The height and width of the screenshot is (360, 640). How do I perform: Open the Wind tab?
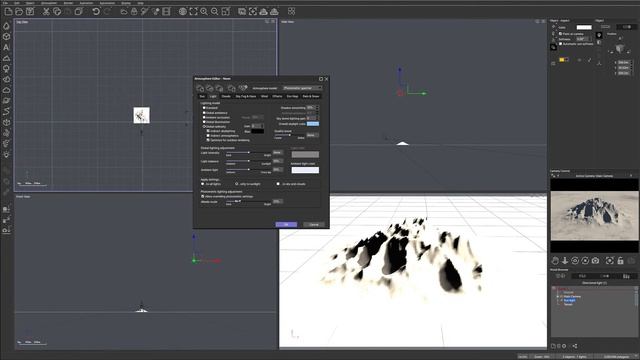264,96
